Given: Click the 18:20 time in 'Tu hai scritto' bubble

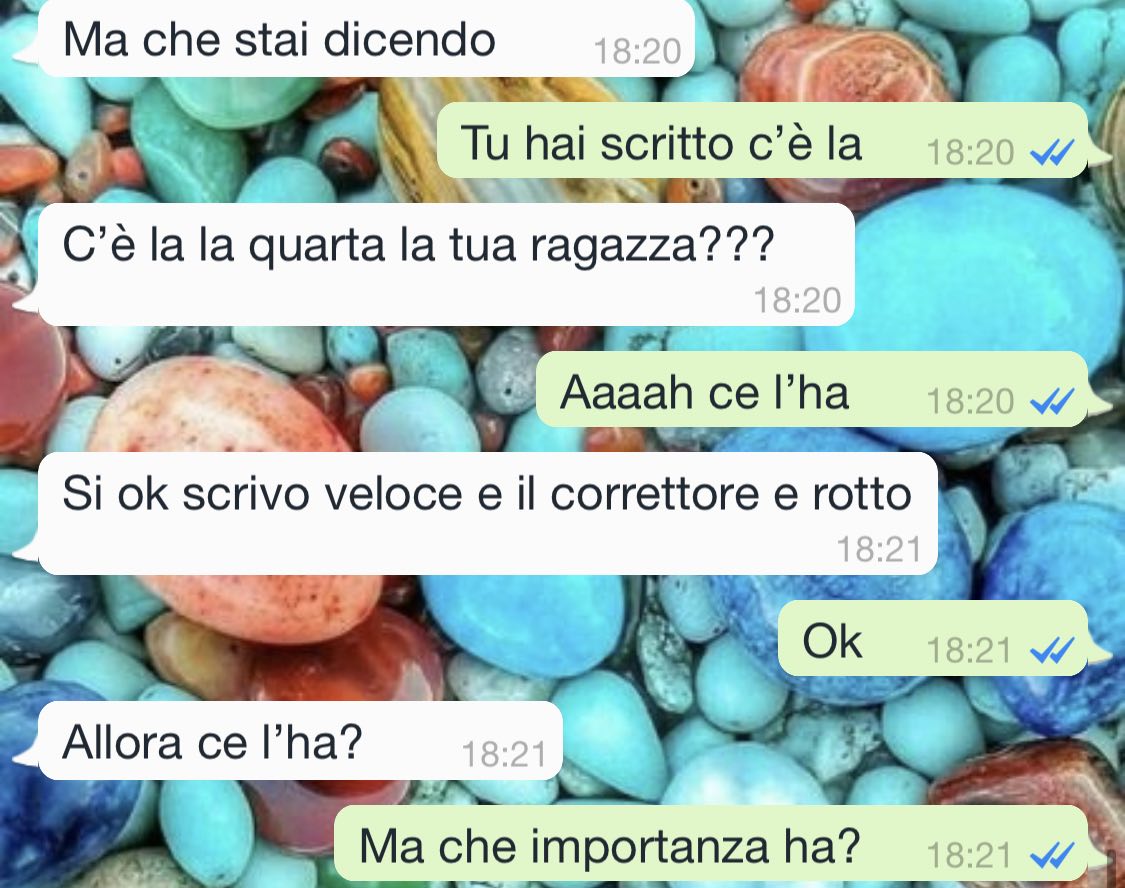Looking at the screenshot, I should pyautogui.click(x=969, y=152).
